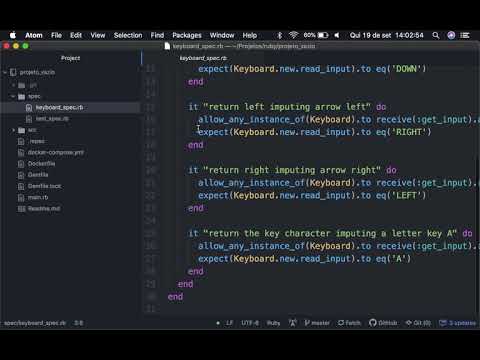Click the antenna icon in status bar
Screen dimensions: 480x360
click(293, 323)
